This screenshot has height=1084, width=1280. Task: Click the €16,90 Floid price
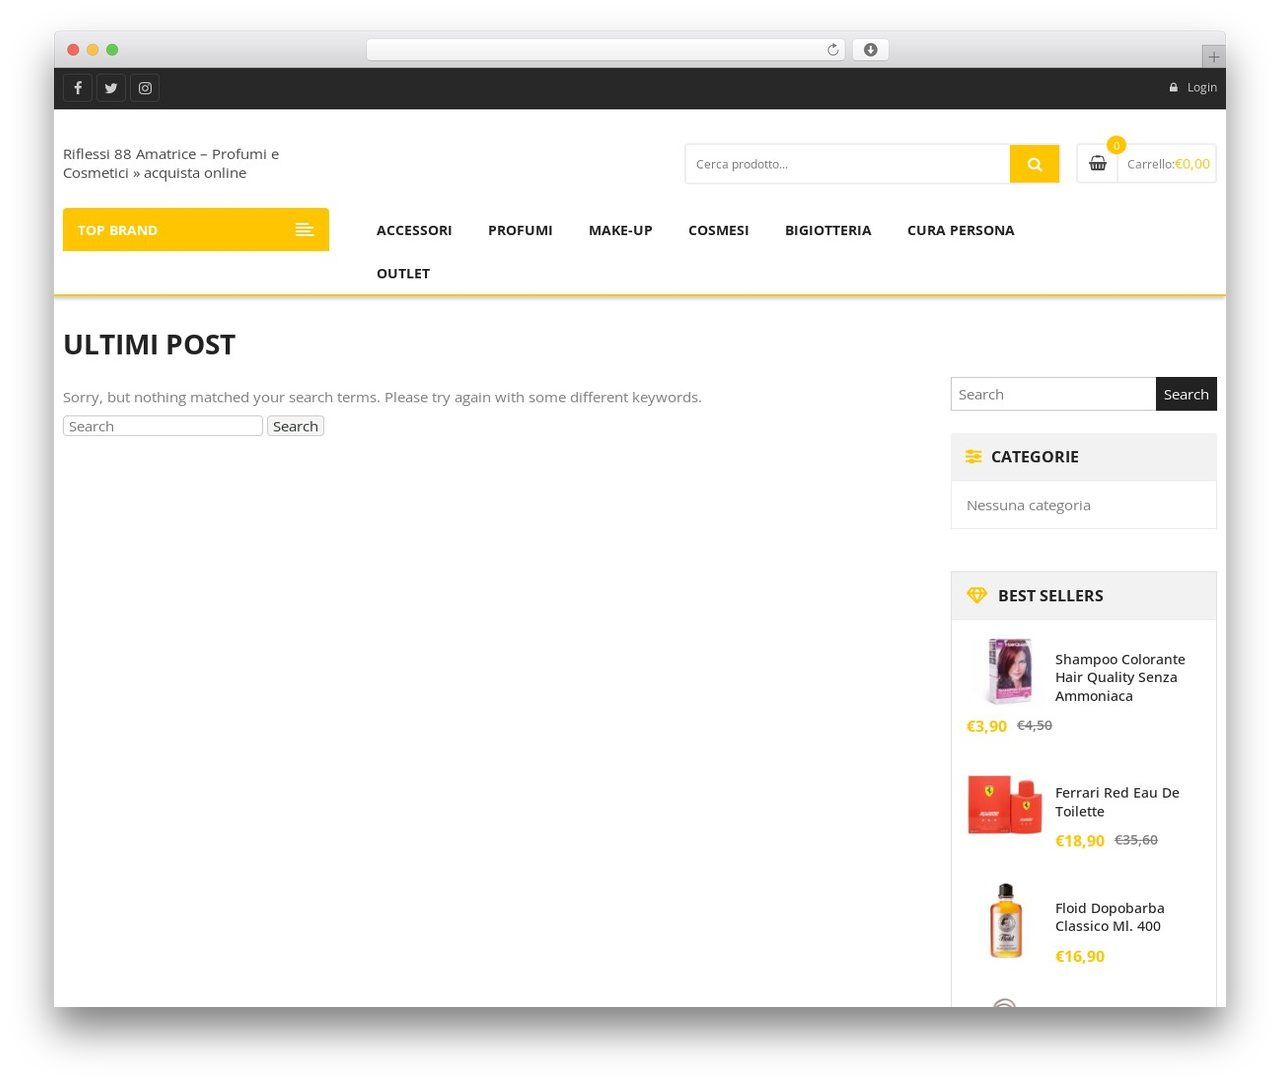[1080, 956]
